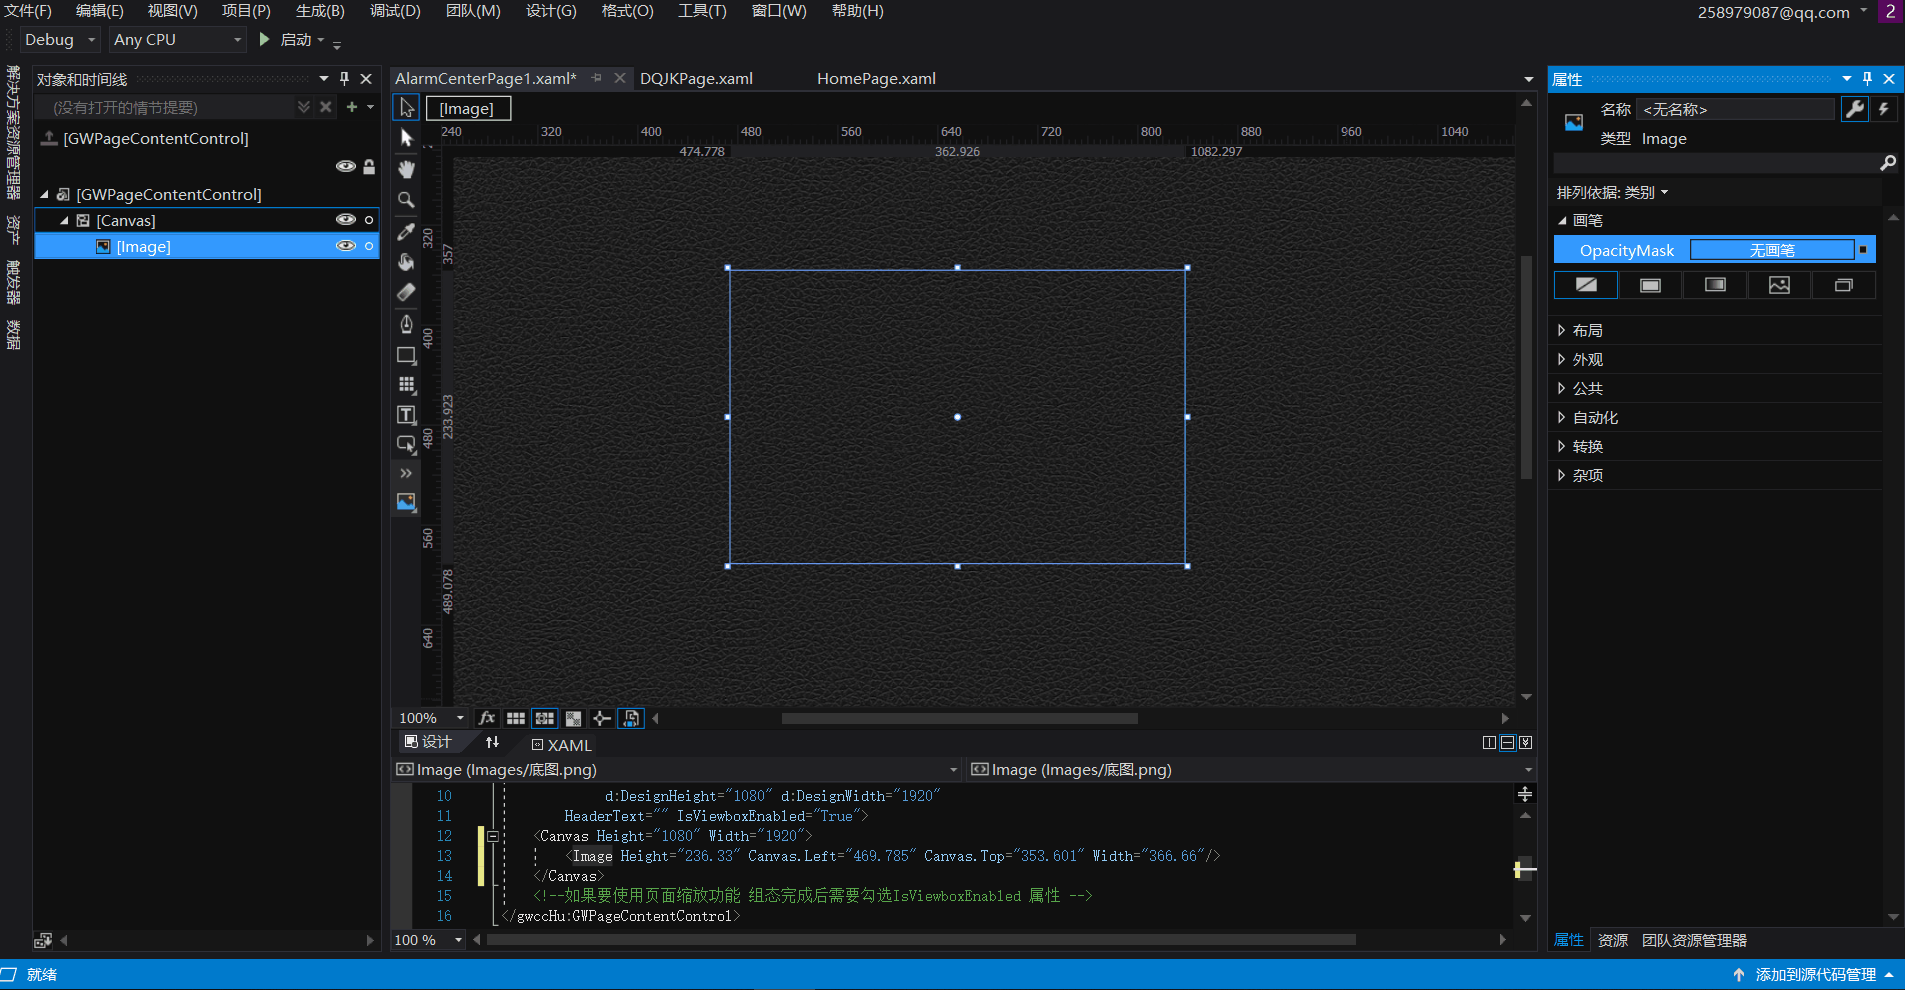Click the OpacityMask 无画笔 brush swatch
The height and width of the screenshot is (990, 1905).
coord(1771,250)
